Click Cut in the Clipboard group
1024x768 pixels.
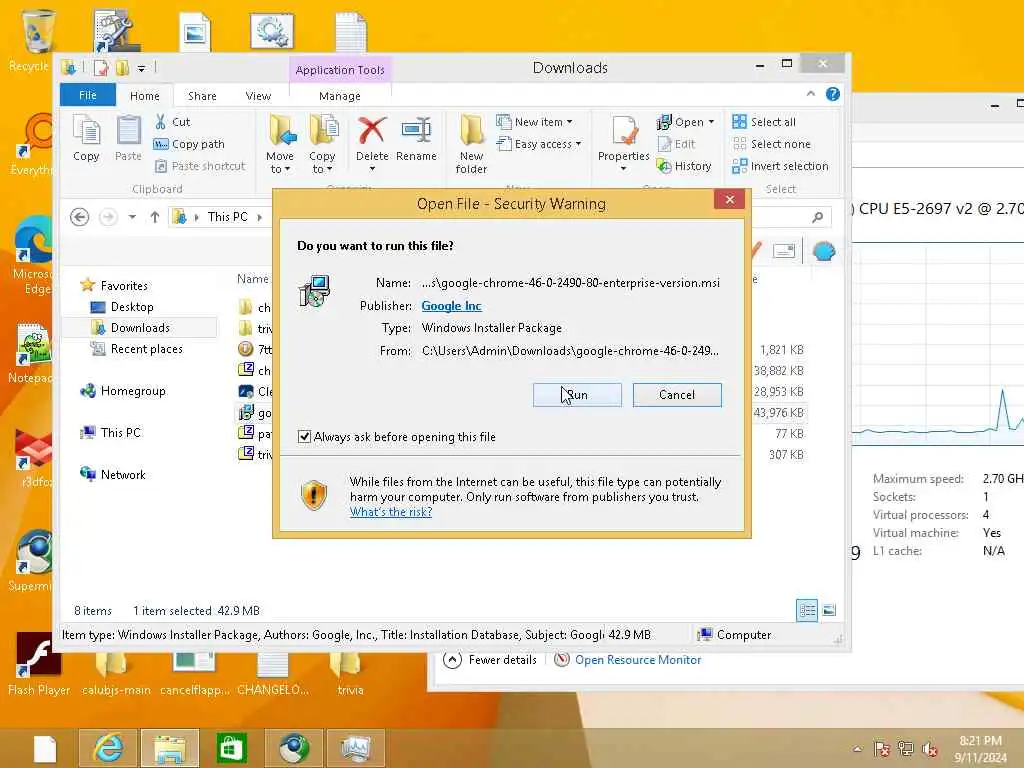tap(172, 121)
